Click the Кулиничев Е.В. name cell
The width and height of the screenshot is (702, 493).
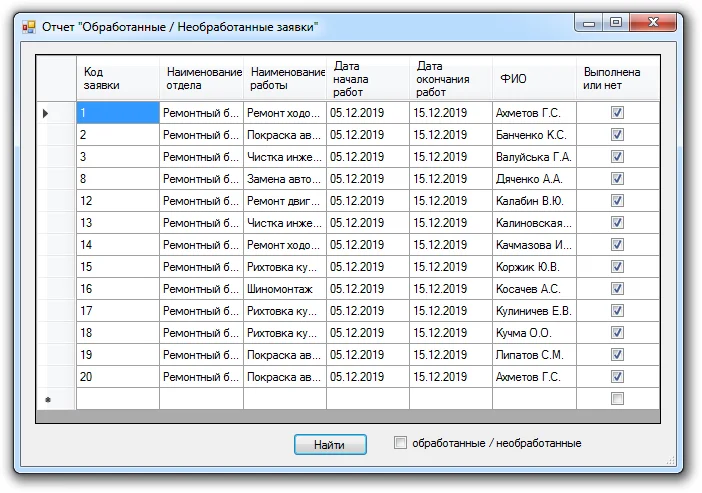(534, 311)
